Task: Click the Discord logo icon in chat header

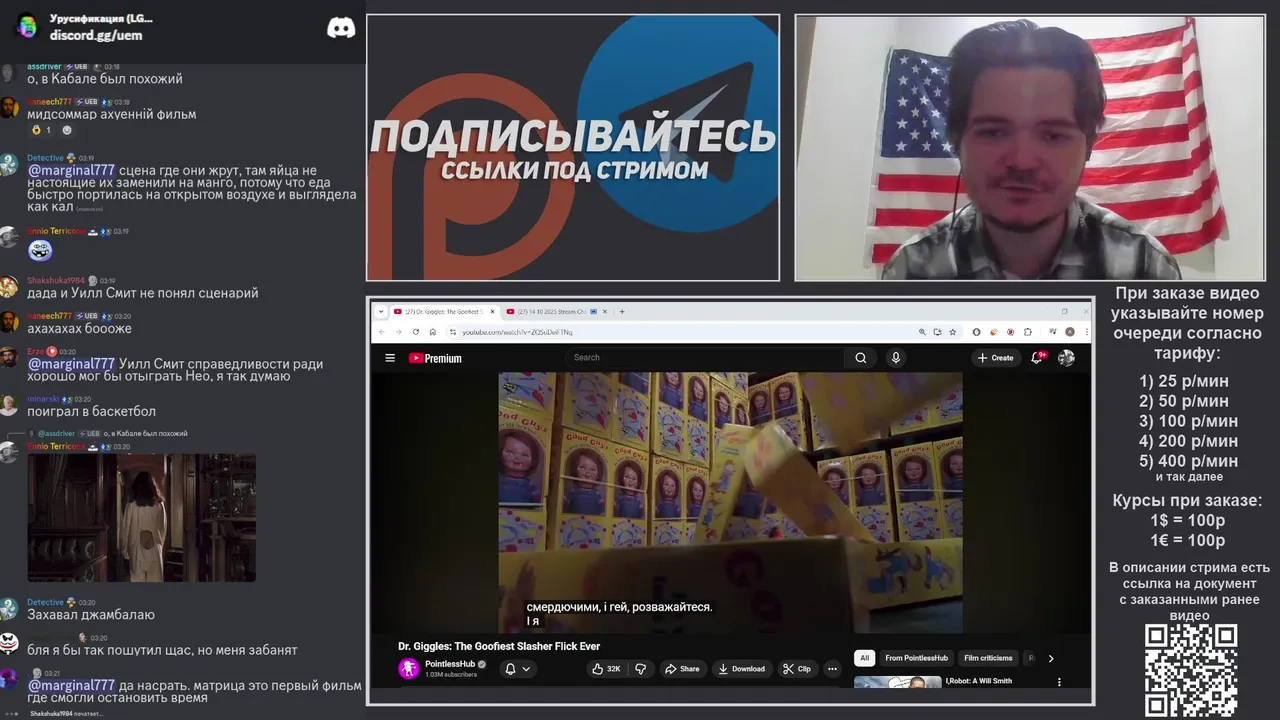Action: (x=341, y=28)
